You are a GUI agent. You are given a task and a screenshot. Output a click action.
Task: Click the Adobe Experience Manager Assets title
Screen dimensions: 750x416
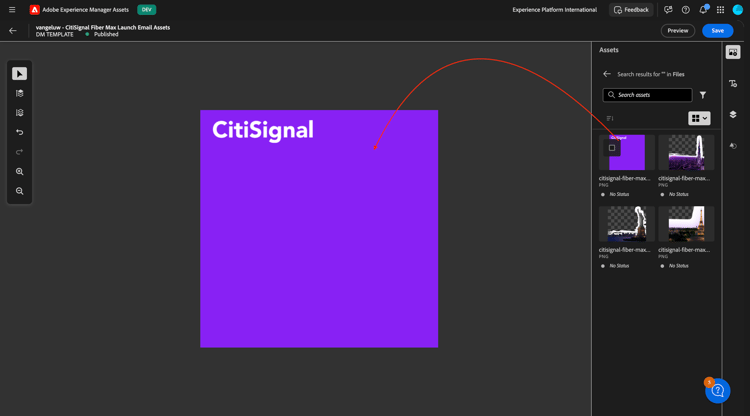pyautogui.click(x=86, y=10)
